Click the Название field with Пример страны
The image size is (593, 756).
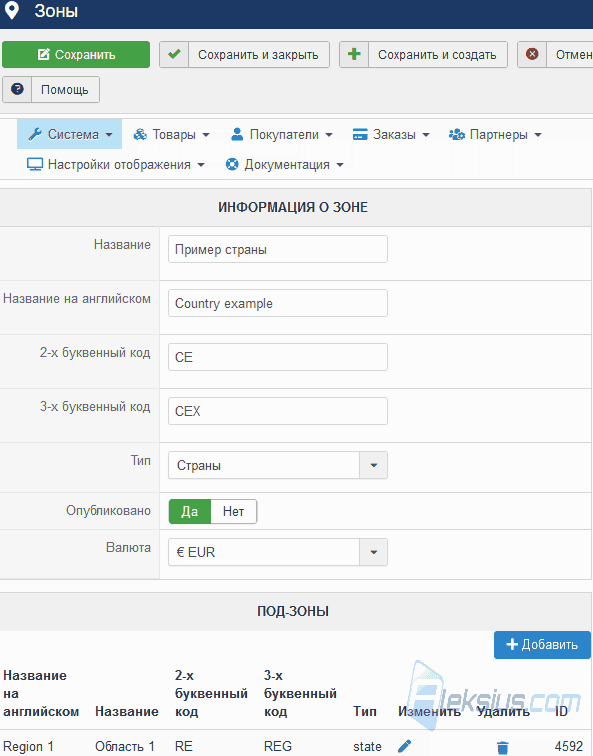tap(278, 249)
